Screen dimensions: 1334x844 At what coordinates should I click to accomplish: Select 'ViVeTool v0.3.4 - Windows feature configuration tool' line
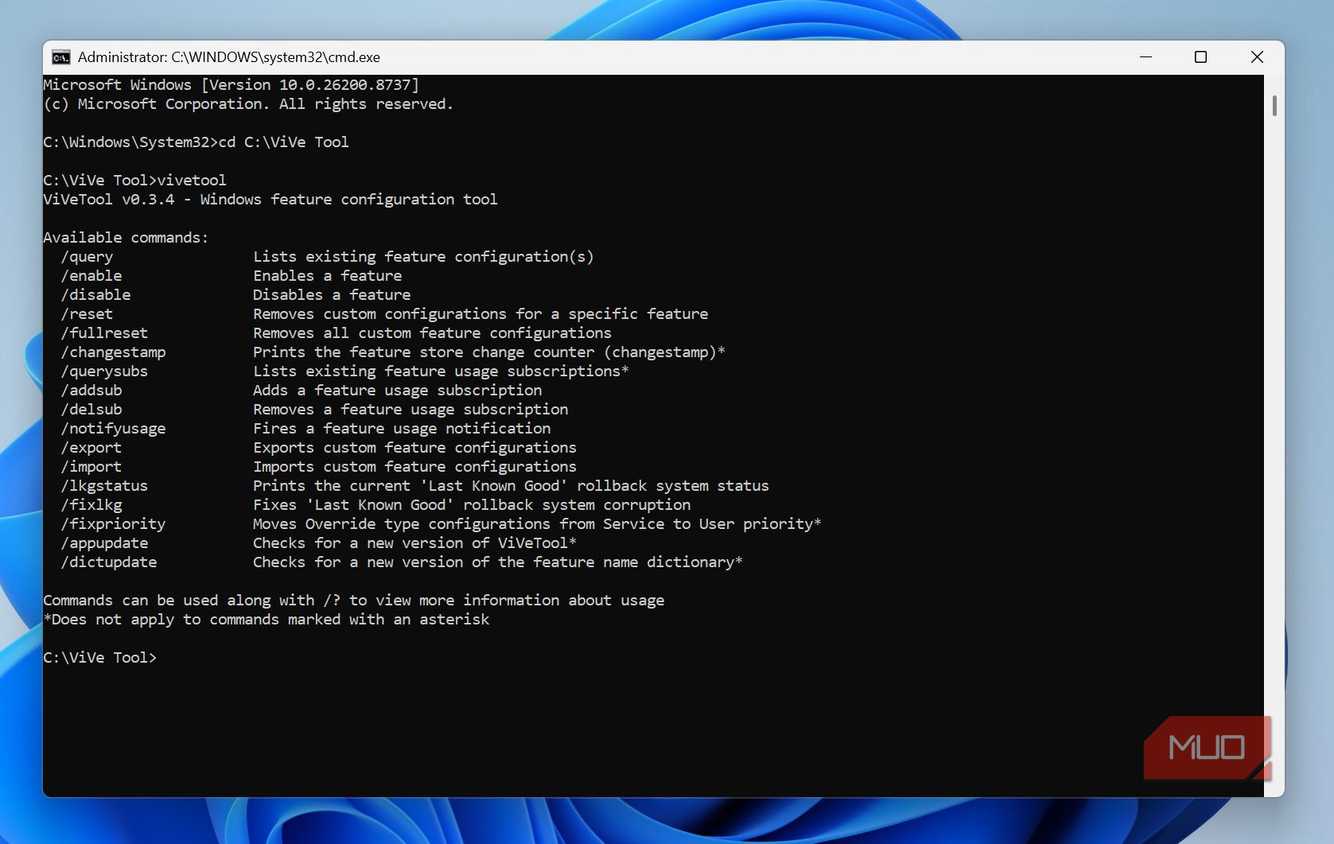click(270, 199)
